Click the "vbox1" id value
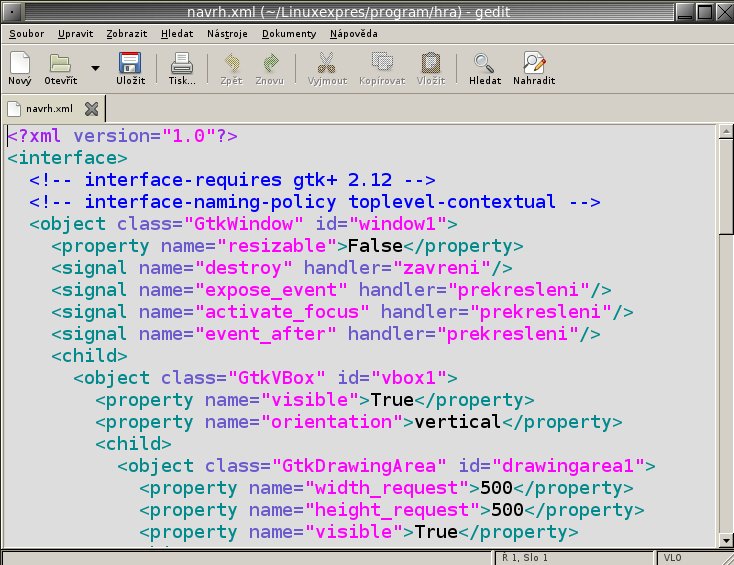The height and width of the screenshot is (565, 734). 409,378
